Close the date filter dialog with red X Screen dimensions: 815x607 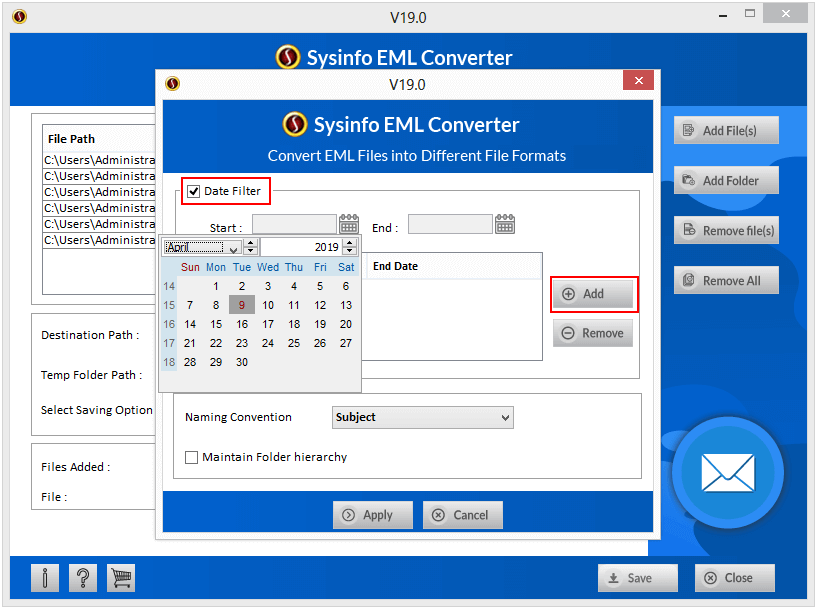pos(638,80)
